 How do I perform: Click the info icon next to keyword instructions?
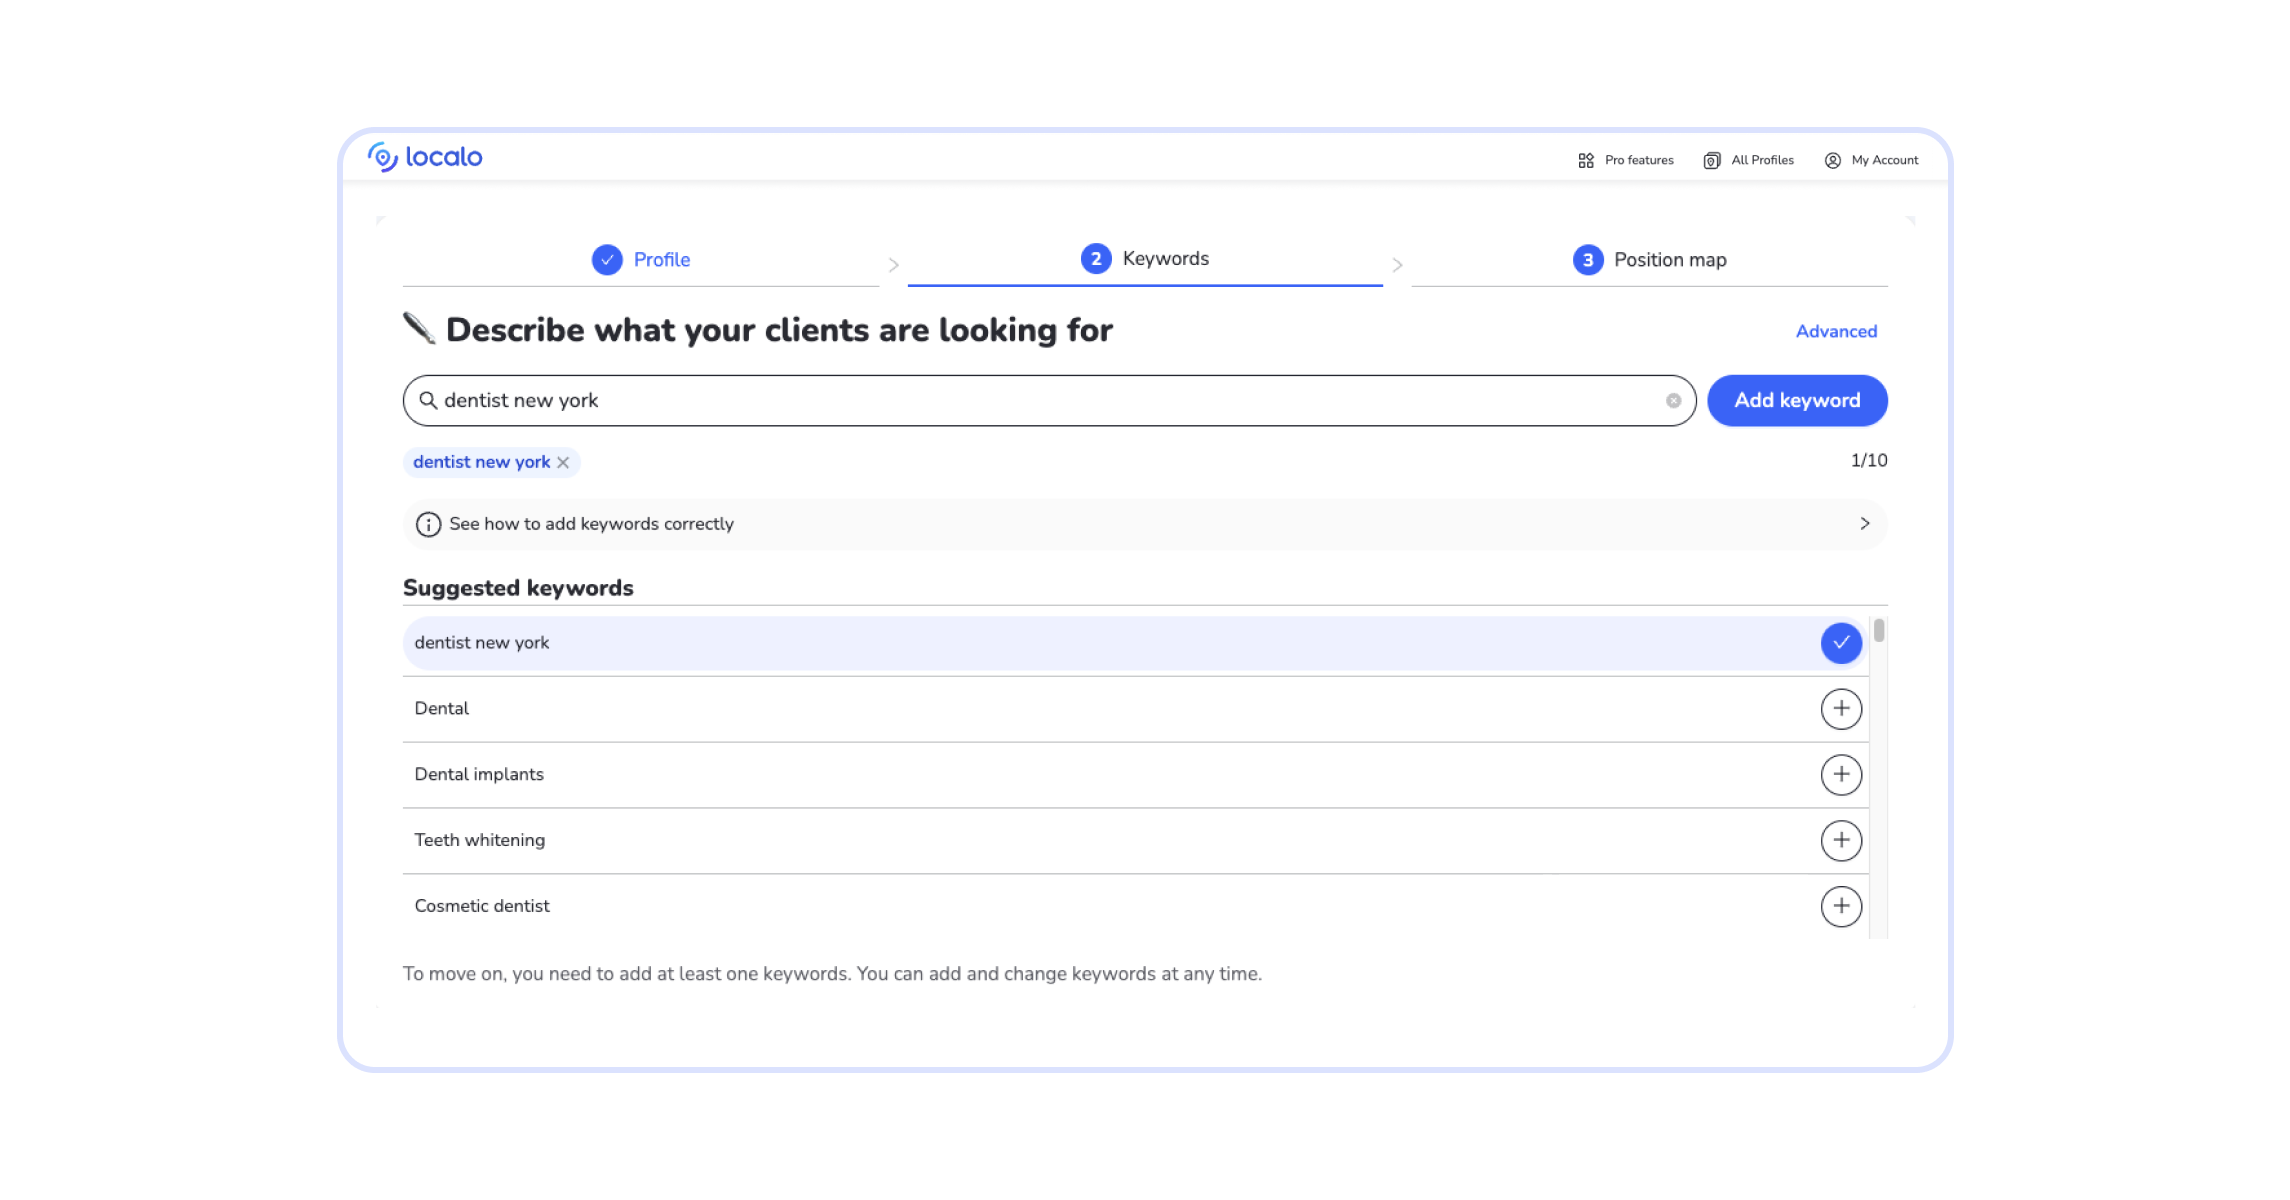pos(428,523)
